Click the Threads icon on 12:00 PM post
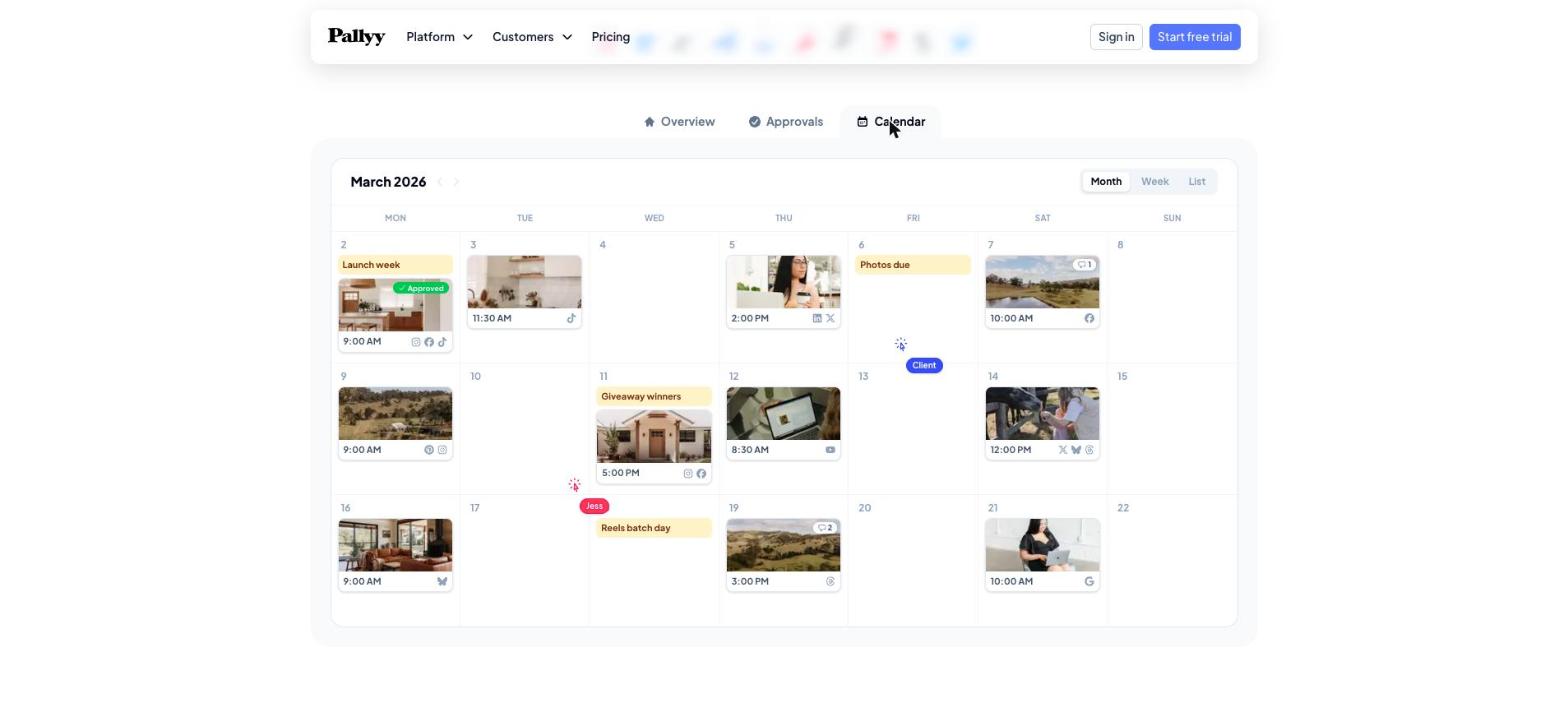This screenshot has width=1568, height=717. click(x=1089, y=450)
